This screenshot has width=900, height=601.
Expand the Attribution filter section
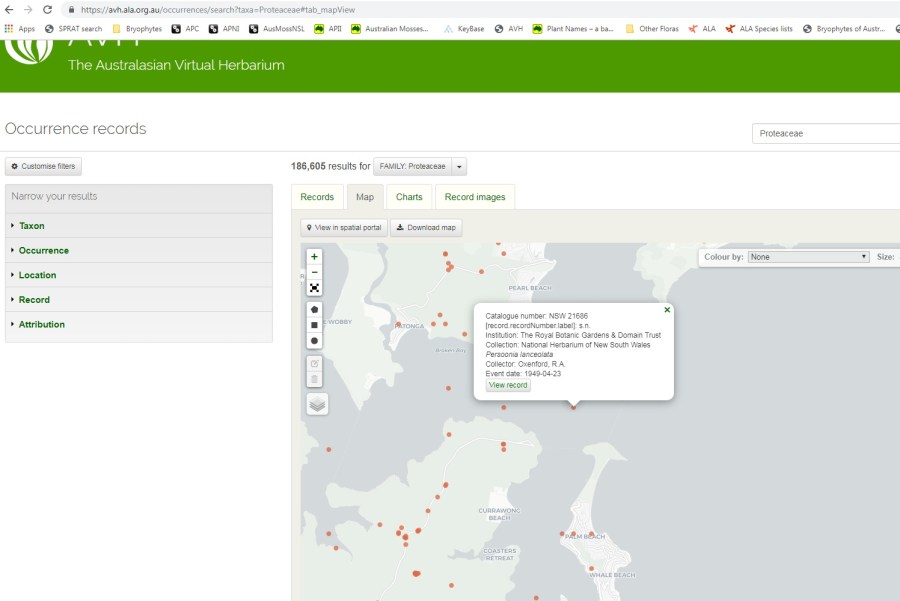41,324
